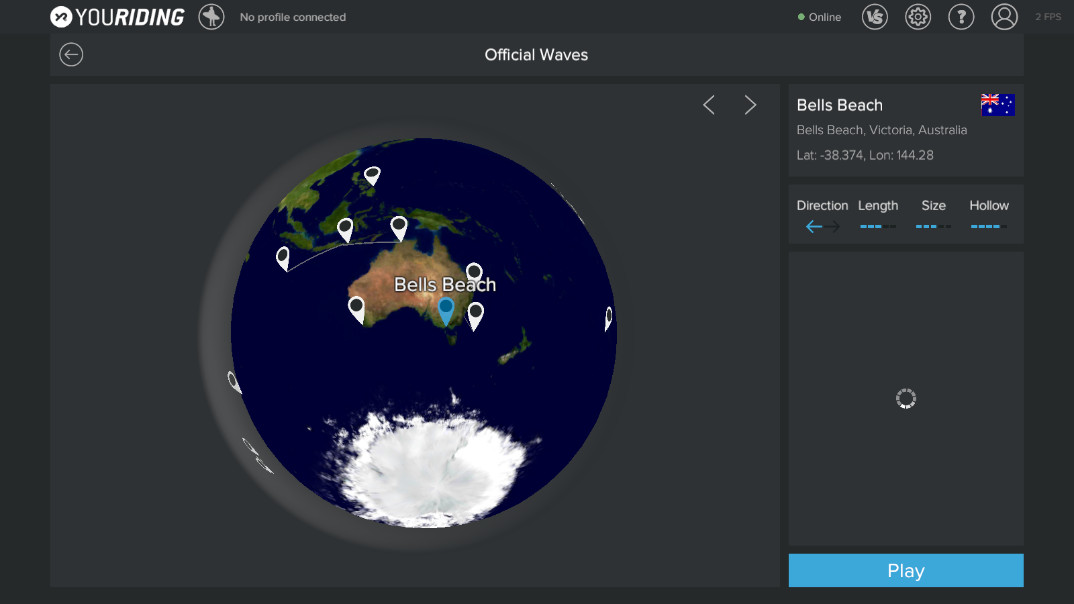Open the user account icon

[x=1003, y=17]
